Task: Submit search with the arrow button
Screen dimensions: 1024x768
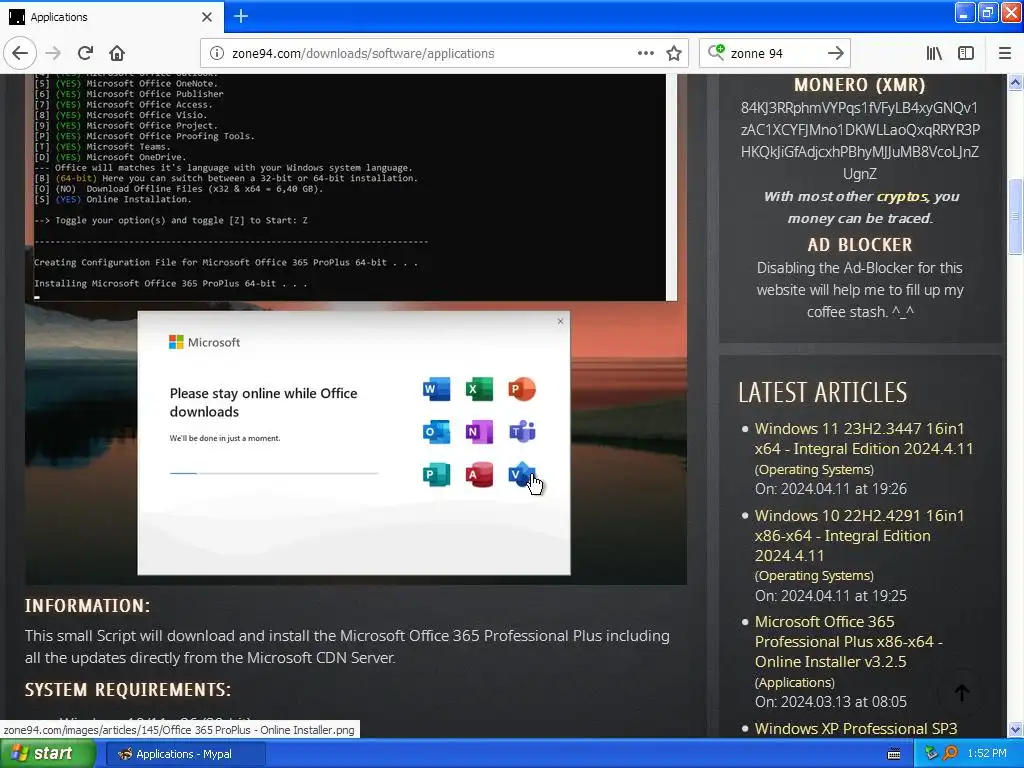Action: [835, 53]
